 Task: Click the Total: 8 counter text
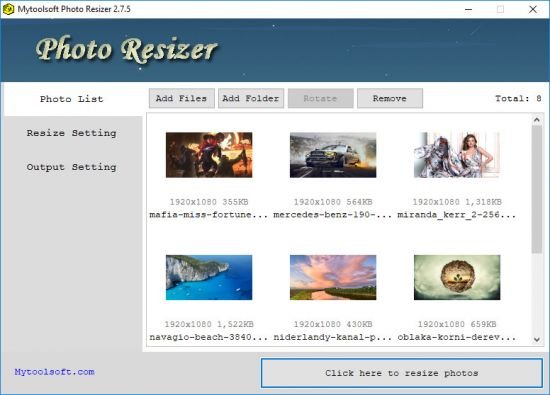tap(518, 99)
